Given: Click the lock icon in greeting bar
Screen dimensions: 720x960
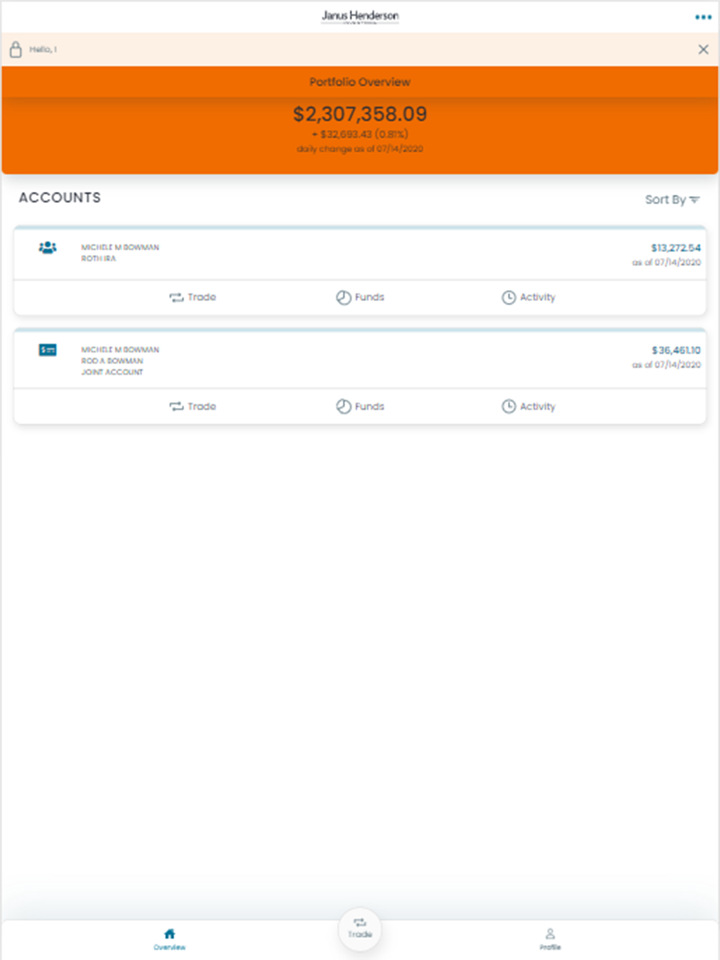Looking at the screenshot, I should (x=15, y=49).
